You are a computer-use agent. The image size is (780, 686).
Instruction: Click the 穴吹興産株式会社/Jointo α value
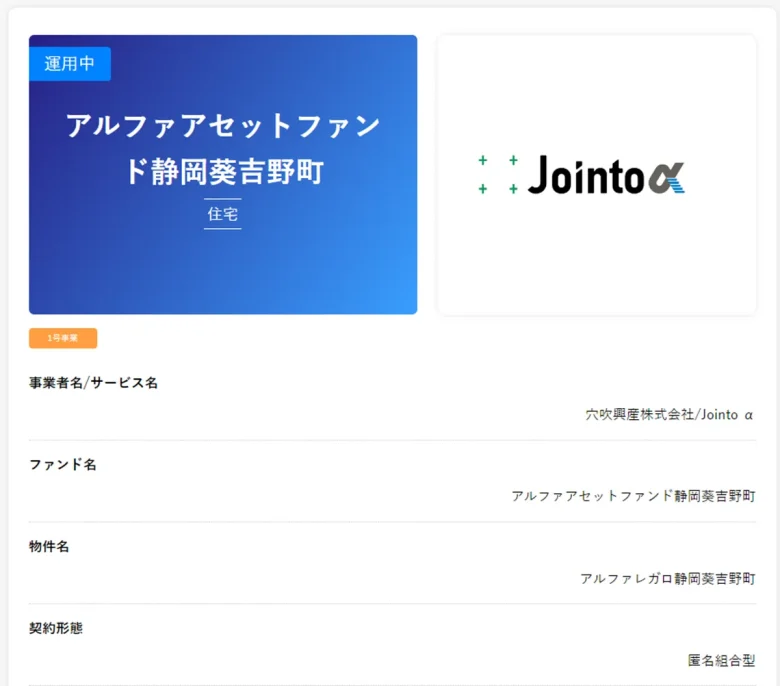(x=669, y=414)
